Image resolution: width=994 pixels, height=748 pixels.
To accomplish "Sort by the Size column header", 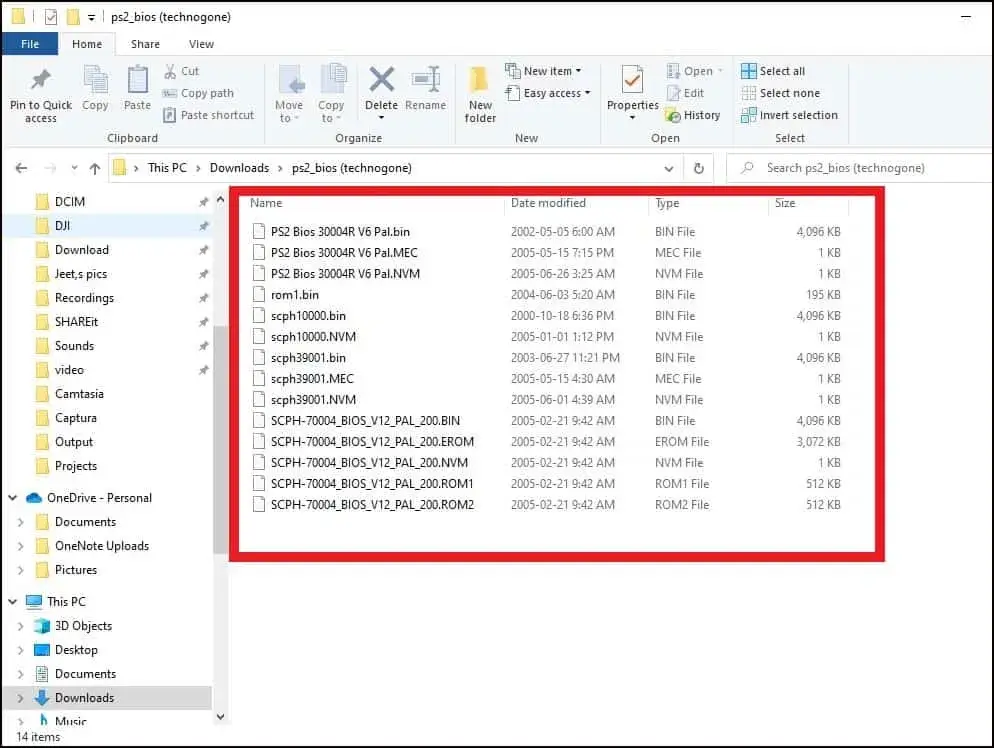I will (x=785, y=203).
